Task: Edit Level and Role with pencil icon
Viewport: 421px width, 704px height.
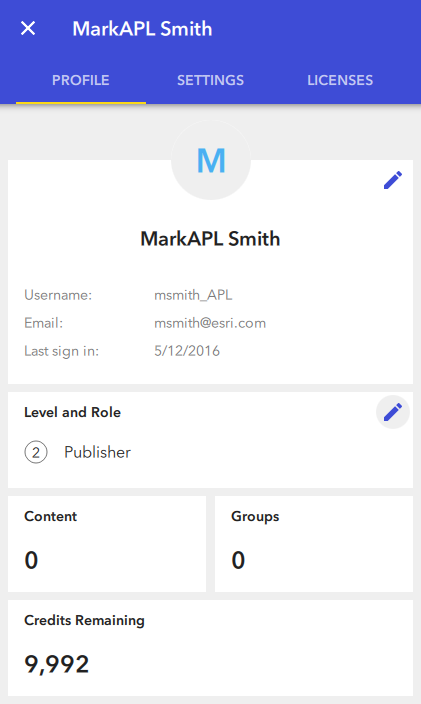Action: [393, 412]
